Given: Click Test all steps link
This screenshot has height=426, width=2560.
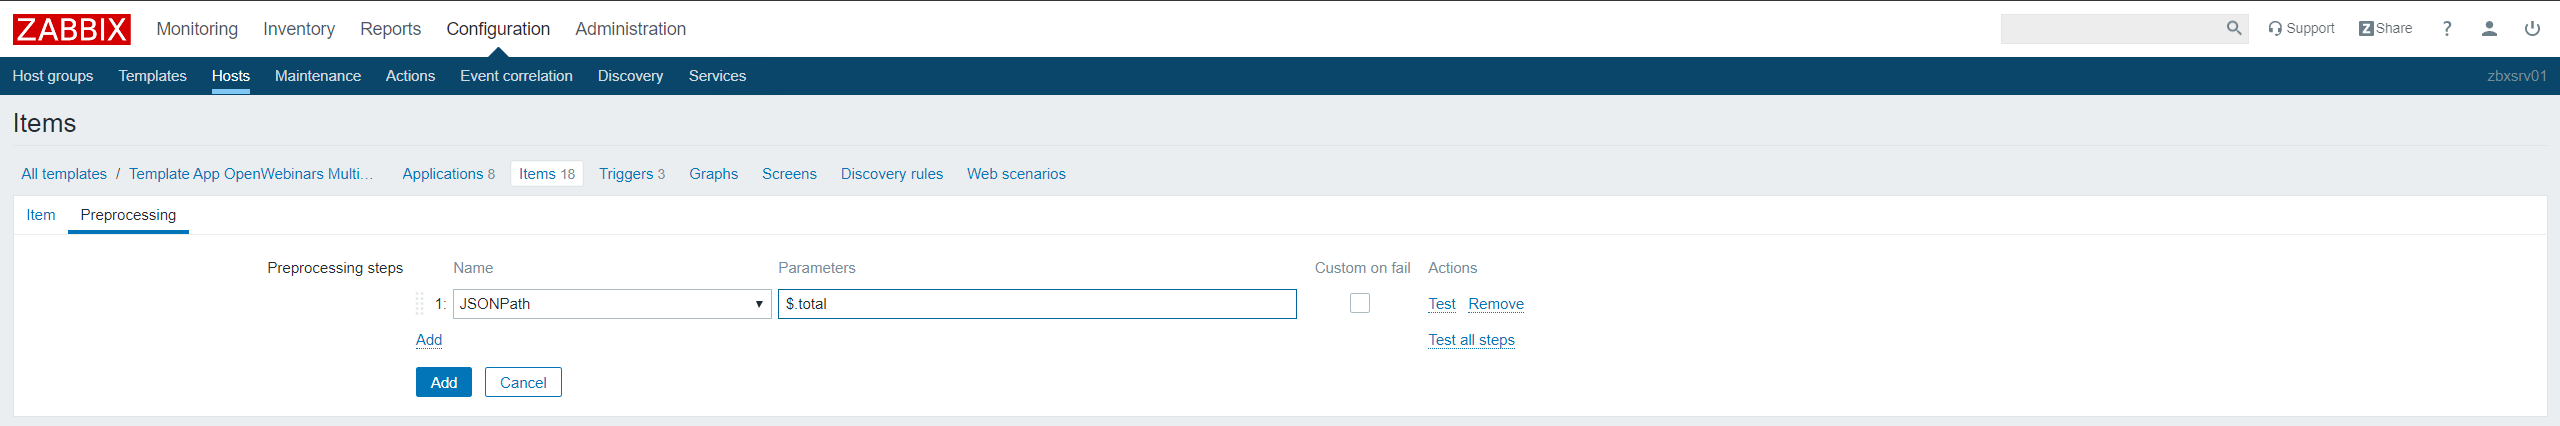Looking at the screenshot, I should [1471, 340].
